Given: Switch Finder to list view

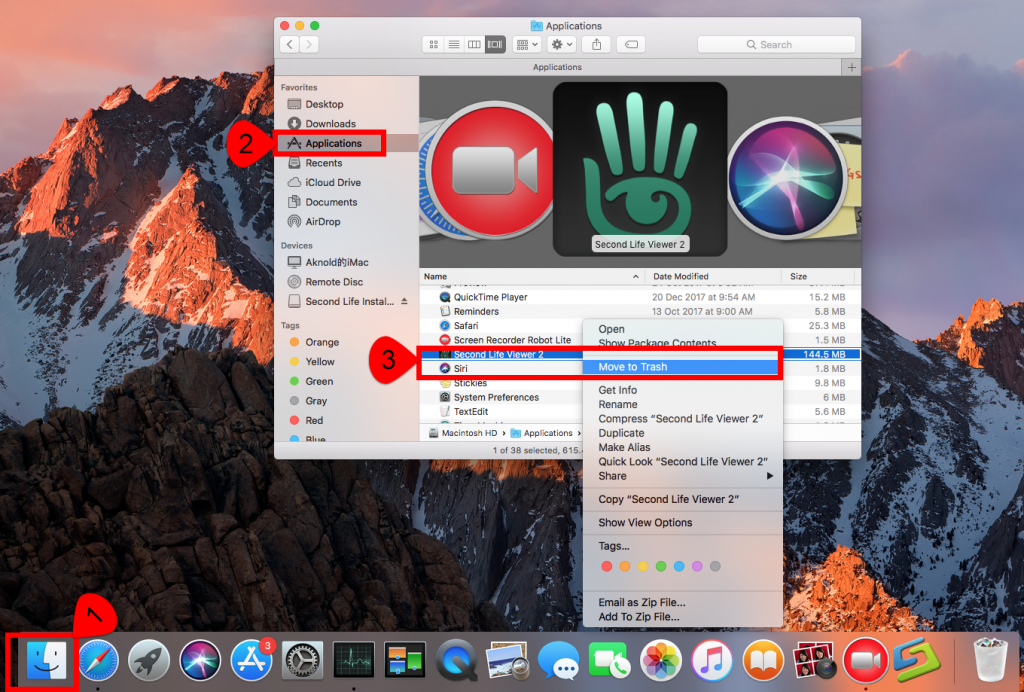Looking at the screenshot, I should tap(453, 45).
